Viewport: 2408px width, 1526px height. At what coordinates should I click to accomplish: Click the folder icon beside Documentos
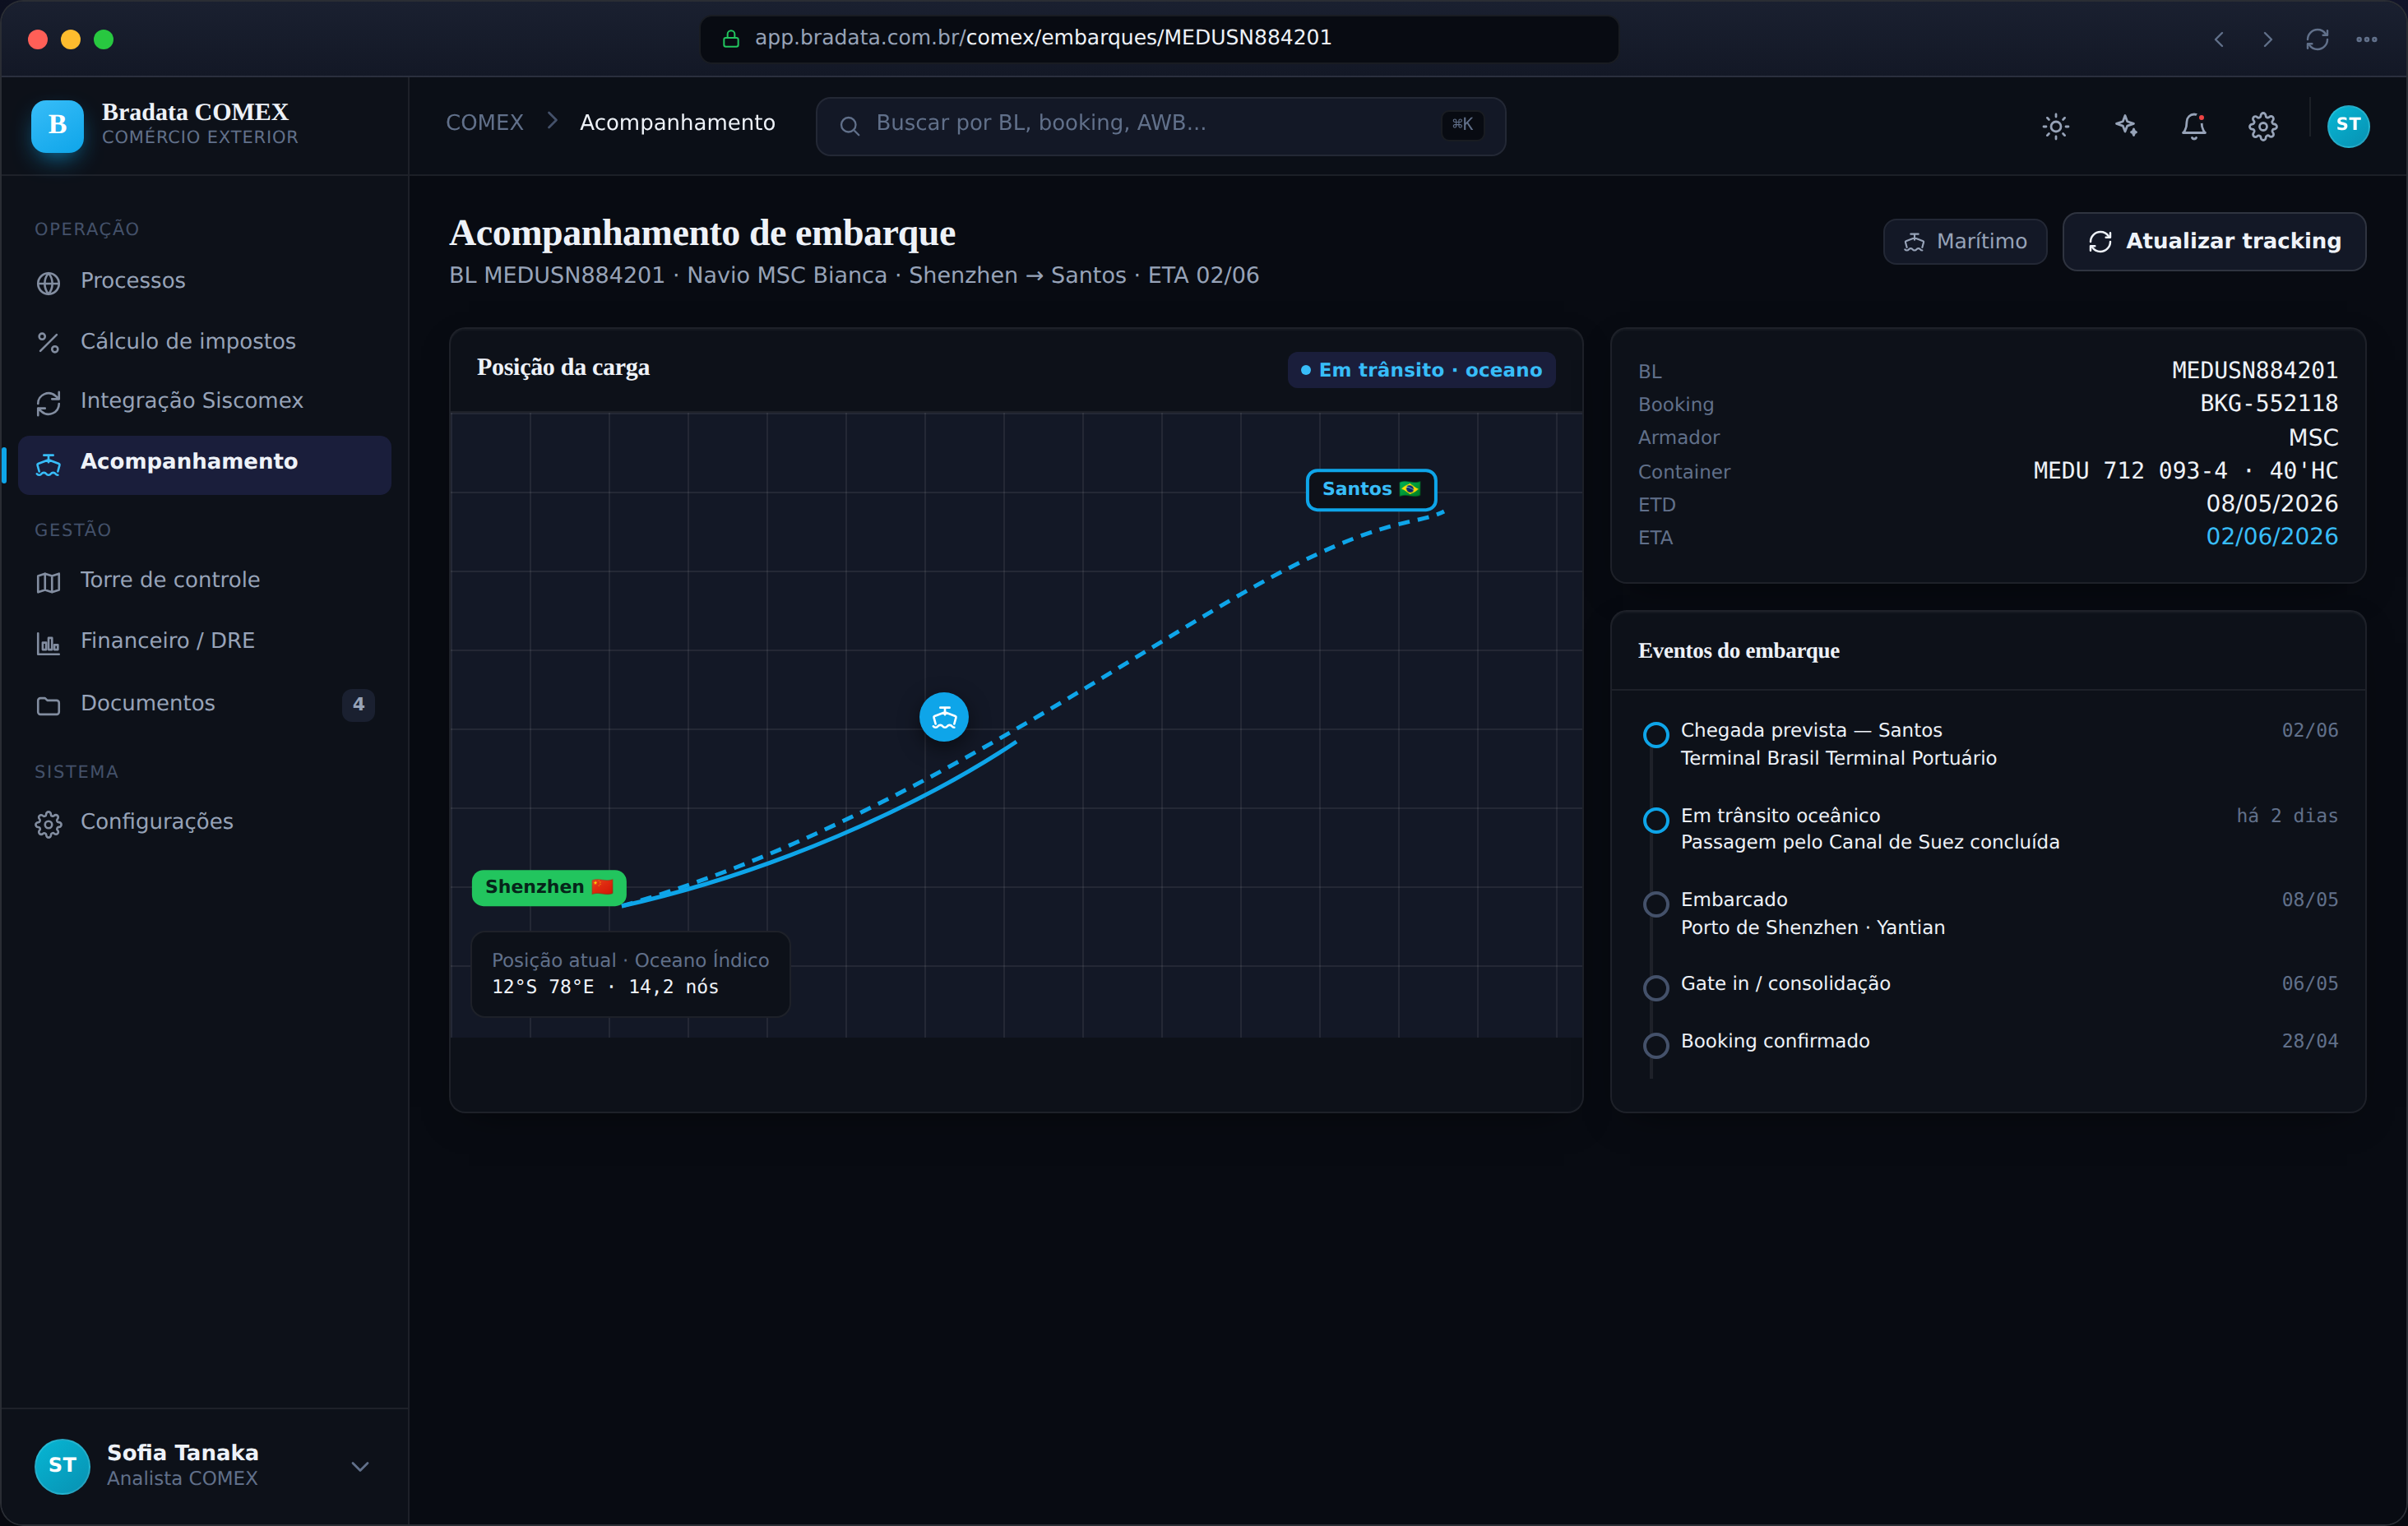pyautogui.click(x=48, y=705)
